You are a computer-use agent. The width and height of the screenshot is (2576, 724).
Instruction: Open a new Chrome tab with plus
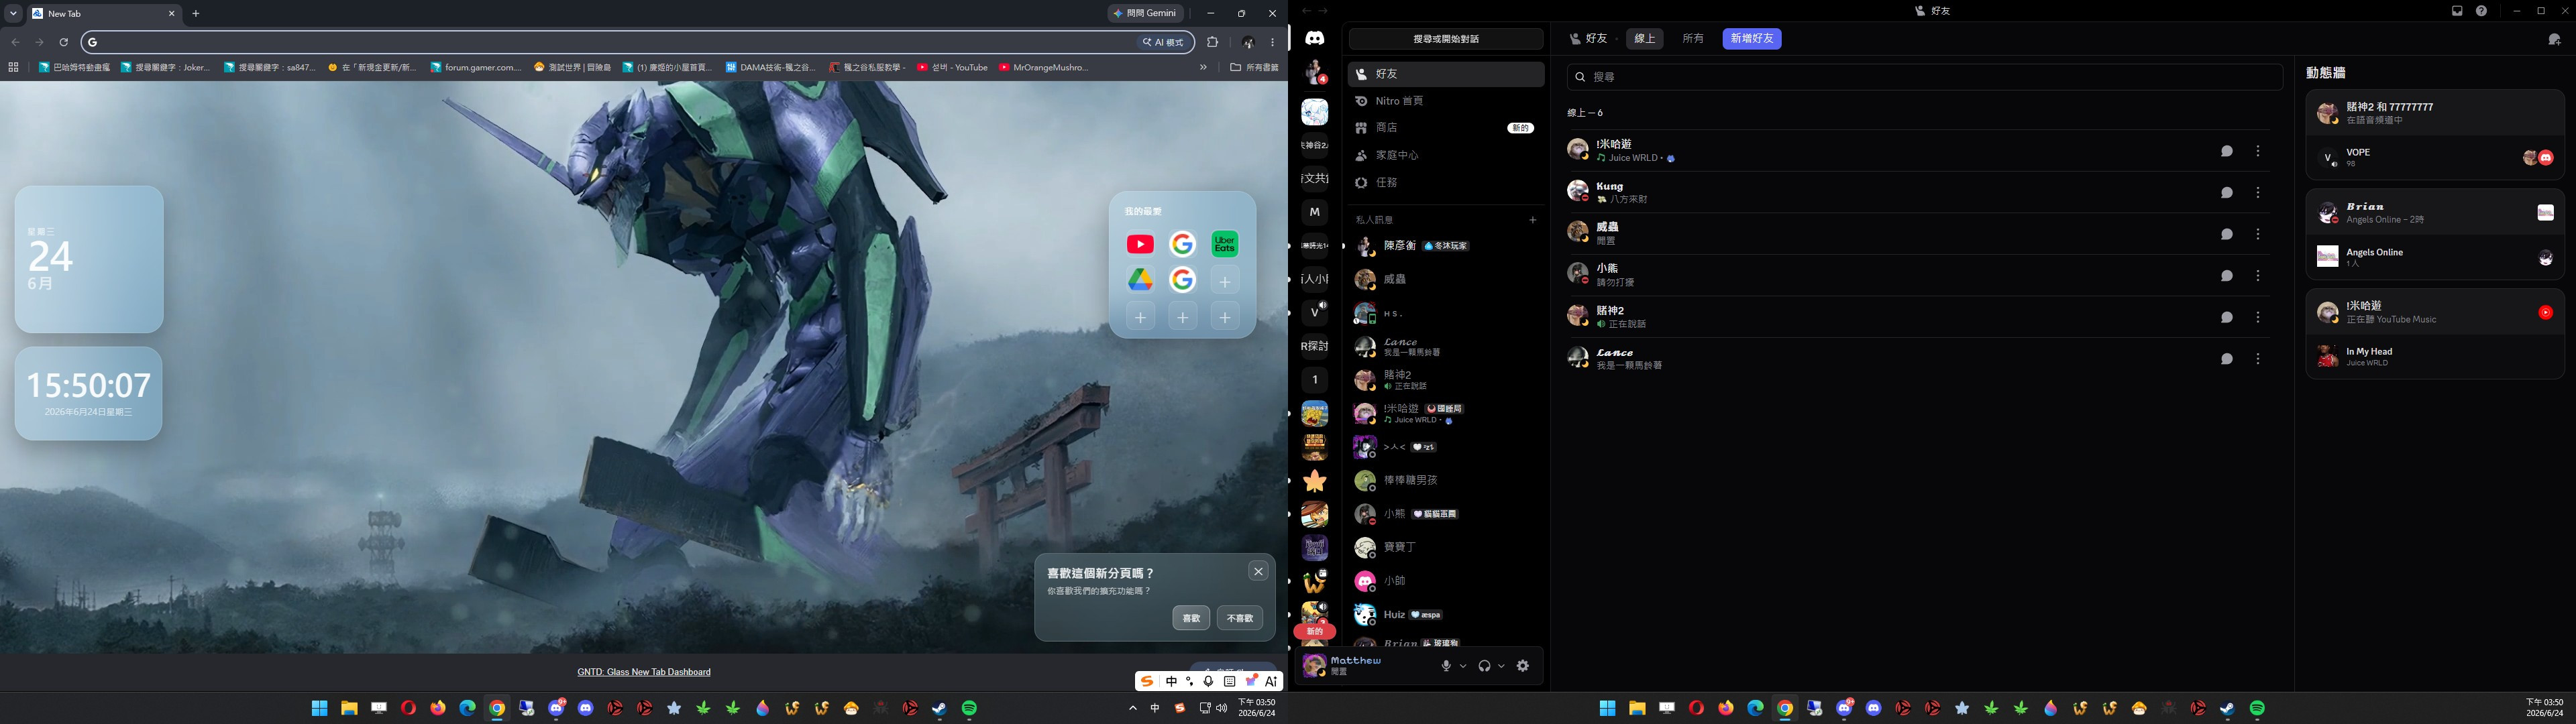tap(196, 14)
